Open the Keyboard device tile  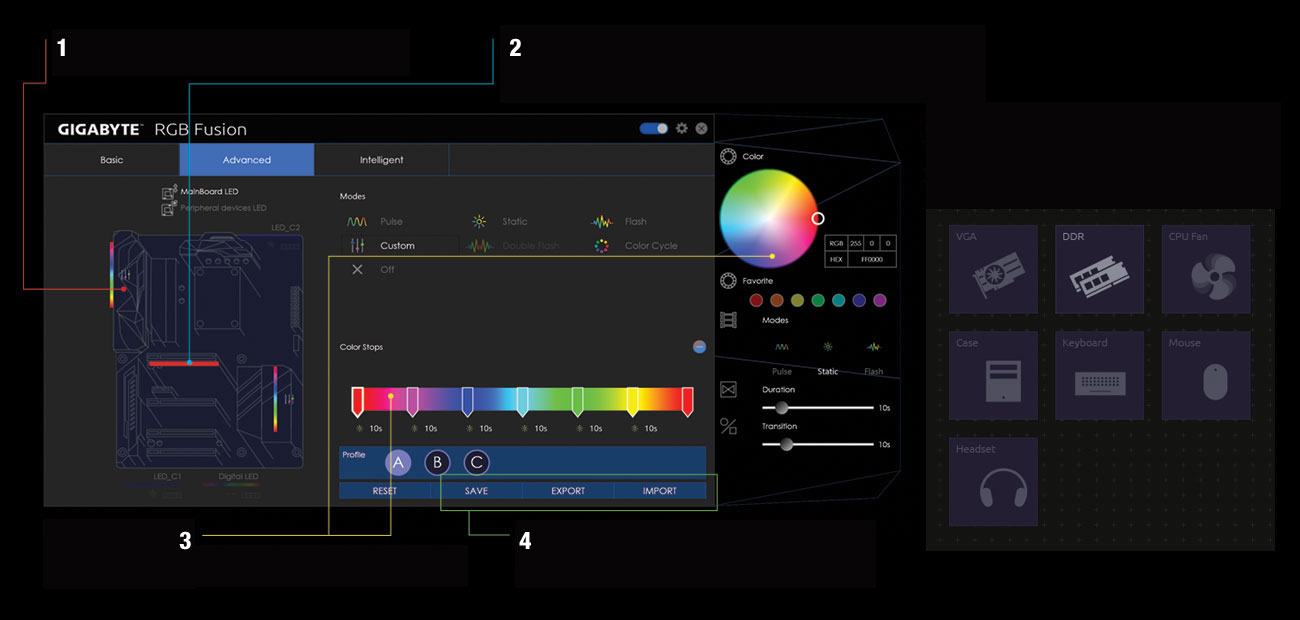[1099, 375]
